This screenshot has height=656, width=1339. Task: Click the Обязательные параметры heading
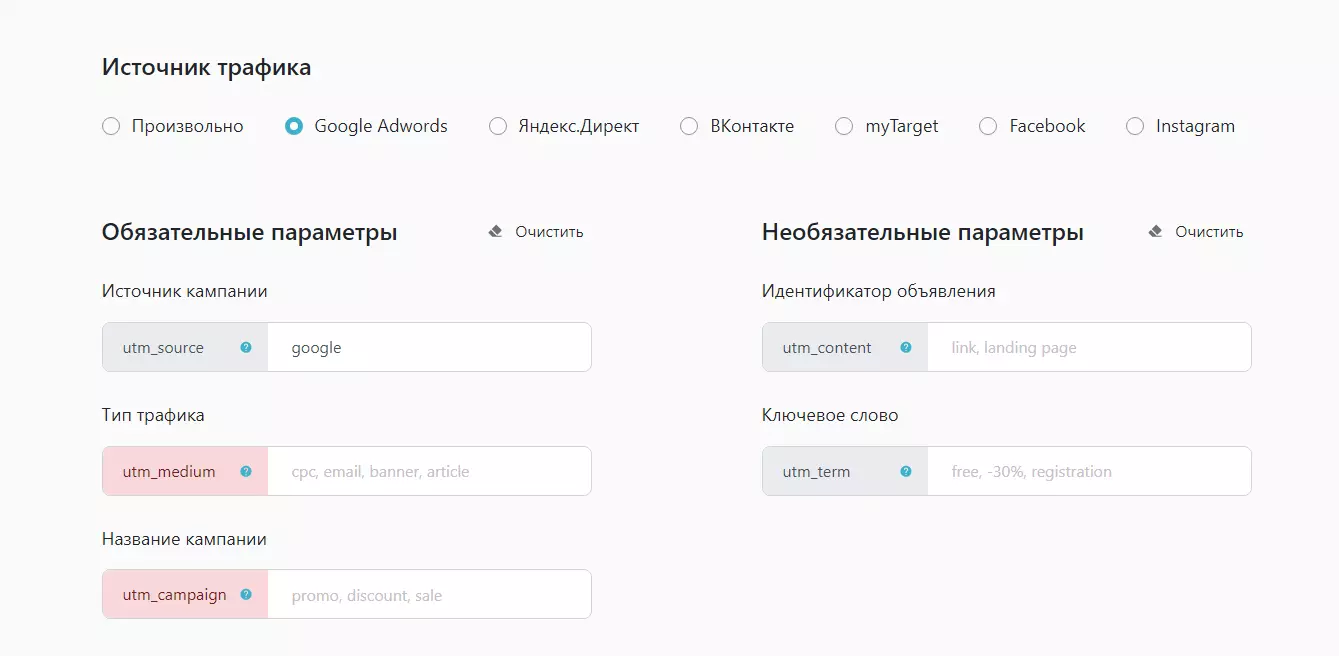pos(250,233)
